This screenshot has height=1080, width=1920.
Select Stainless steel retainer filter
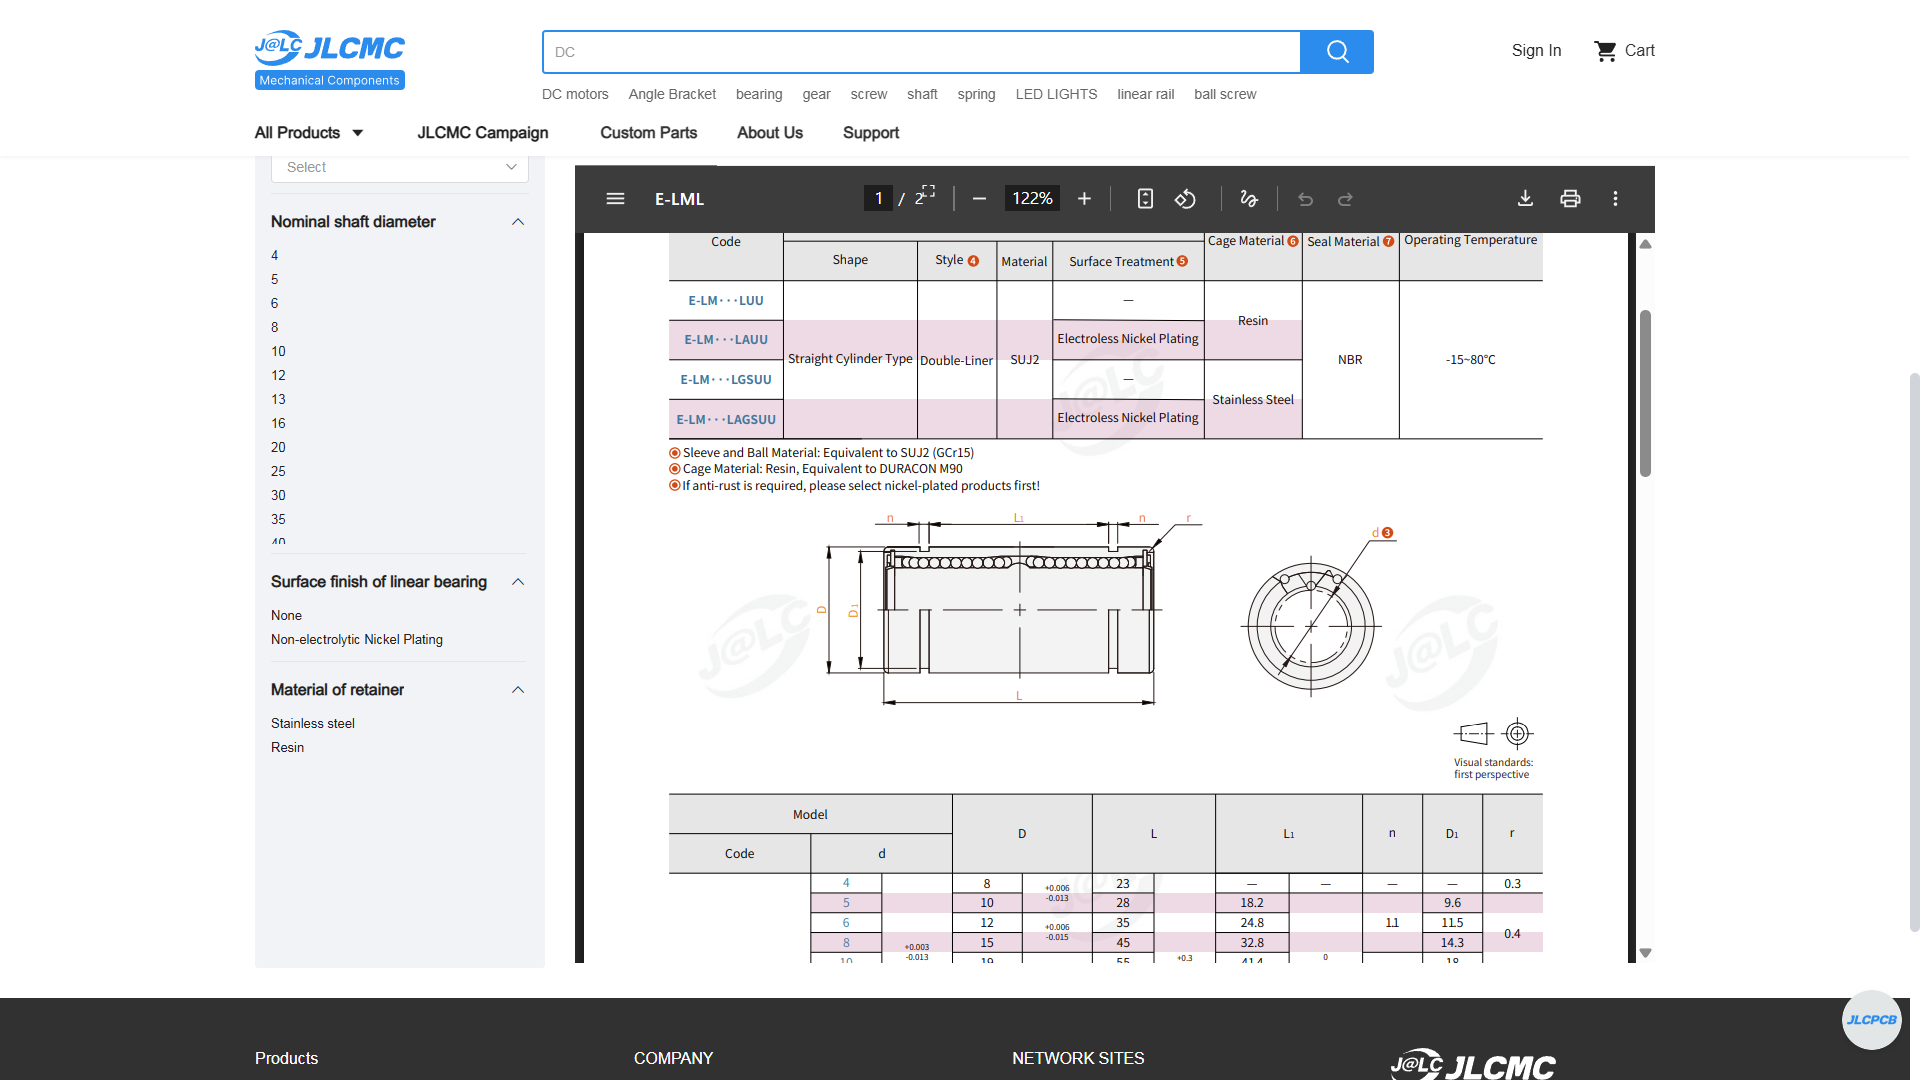(313, 724)
